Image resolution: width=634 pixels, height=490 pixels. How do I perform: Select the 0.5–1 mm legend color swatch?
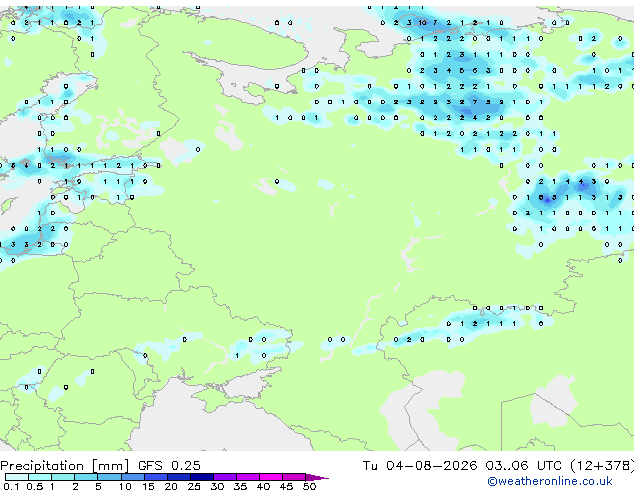[x=40, y=477]
